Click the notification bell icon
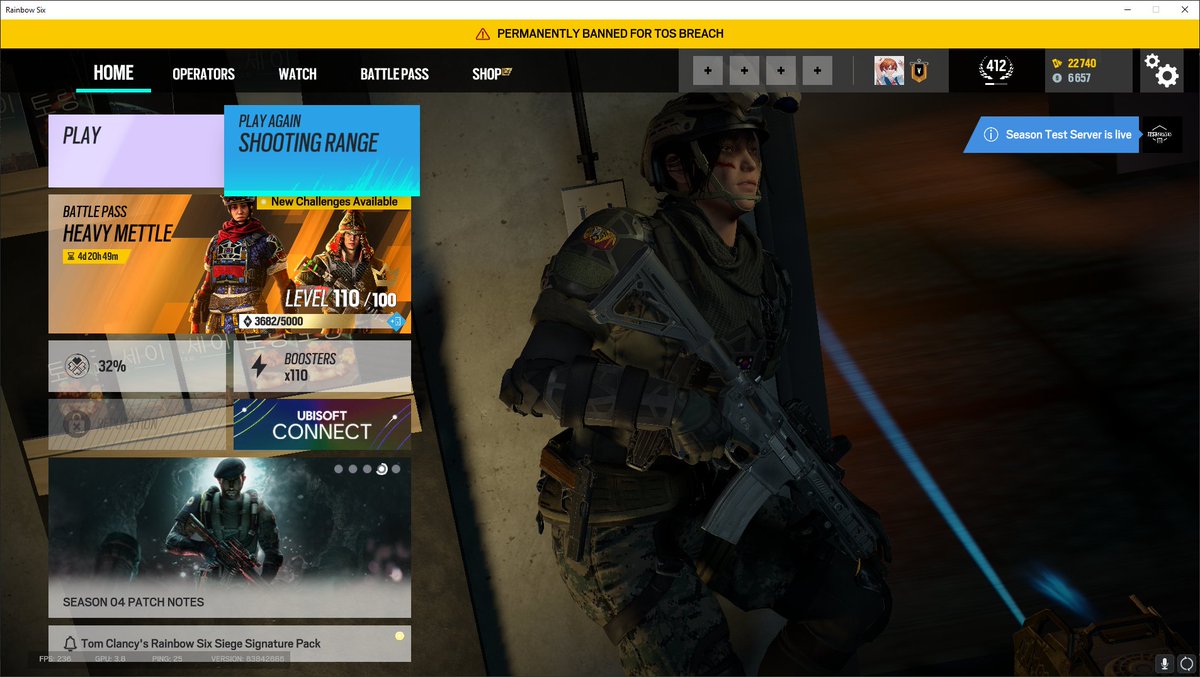 (x=70, y=644)
